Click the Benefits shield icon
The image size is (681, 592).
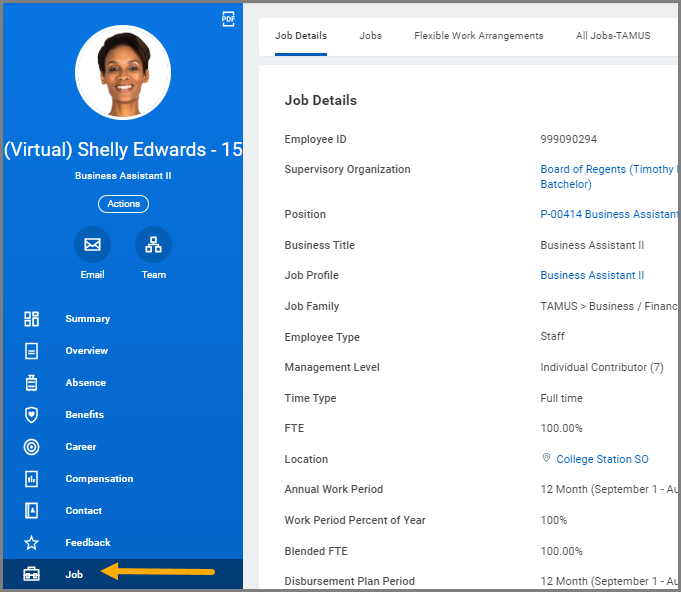pos(31,415)
